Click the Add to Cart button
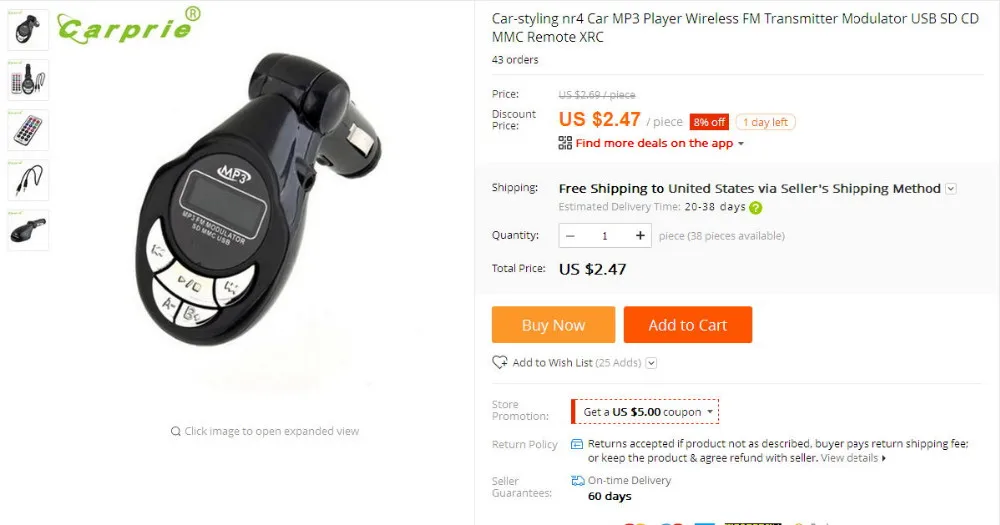This screenshot has height=525, width=1000. coord(688,325)
